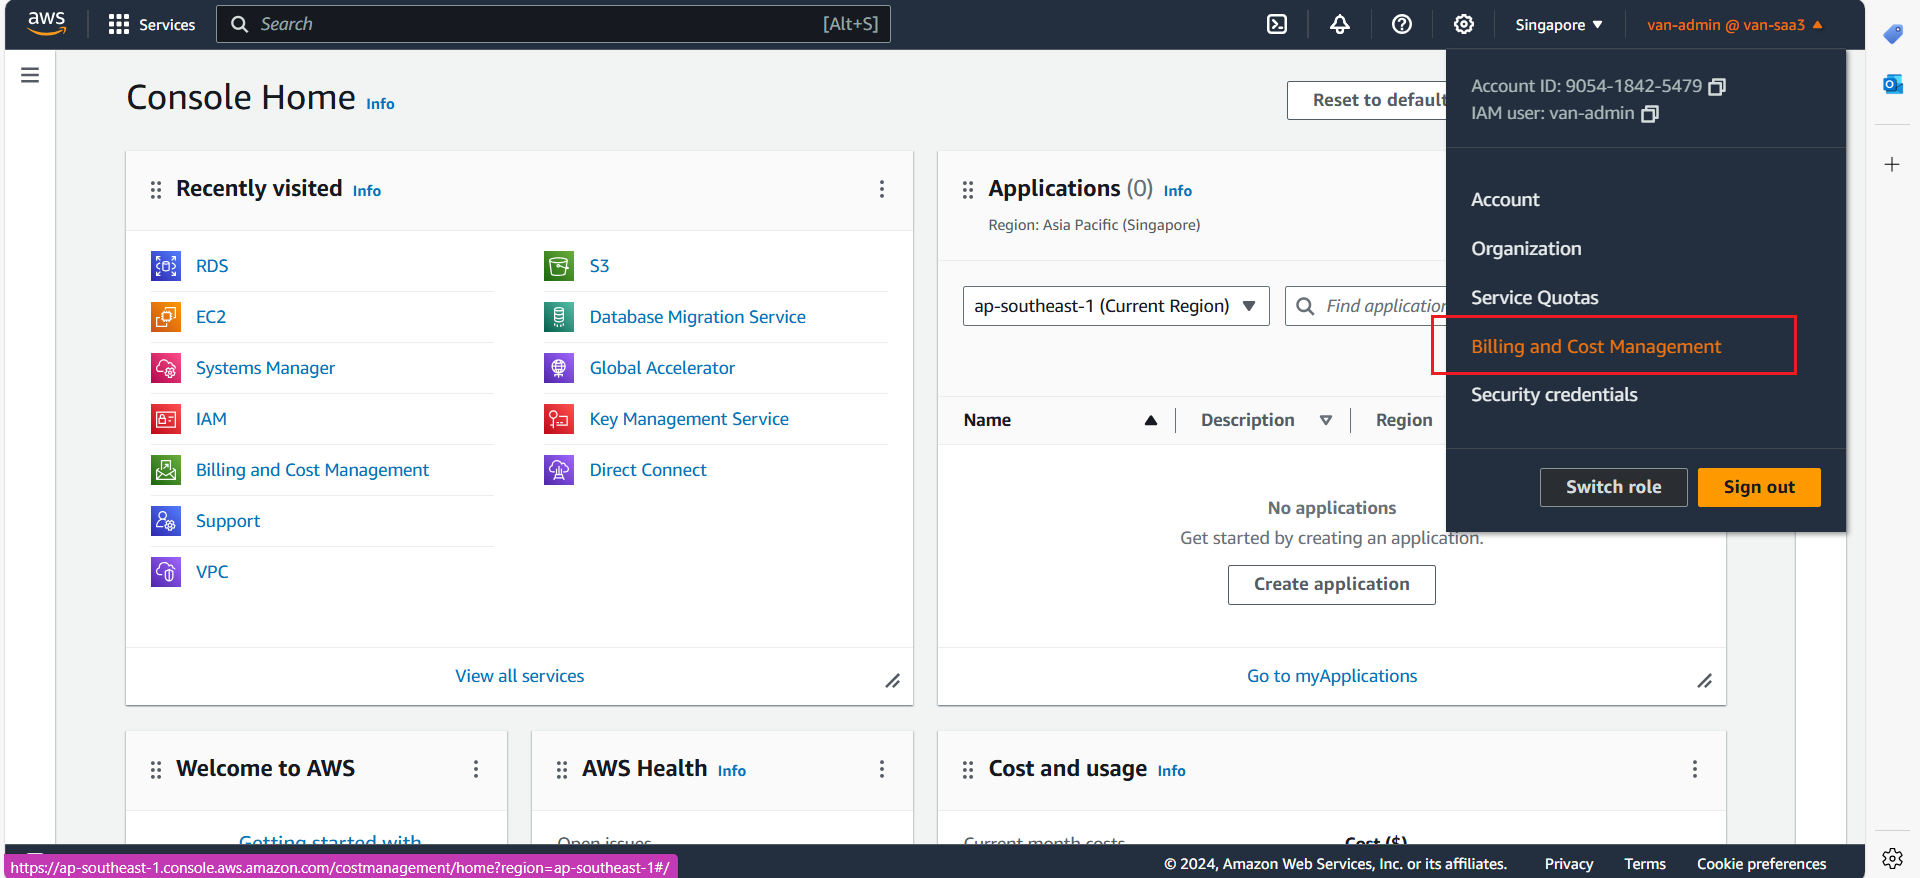Image resolution: width=1920 pixels, height=878 pixels.
Task: Click the Info link beside Console Home
Action: 380,104
